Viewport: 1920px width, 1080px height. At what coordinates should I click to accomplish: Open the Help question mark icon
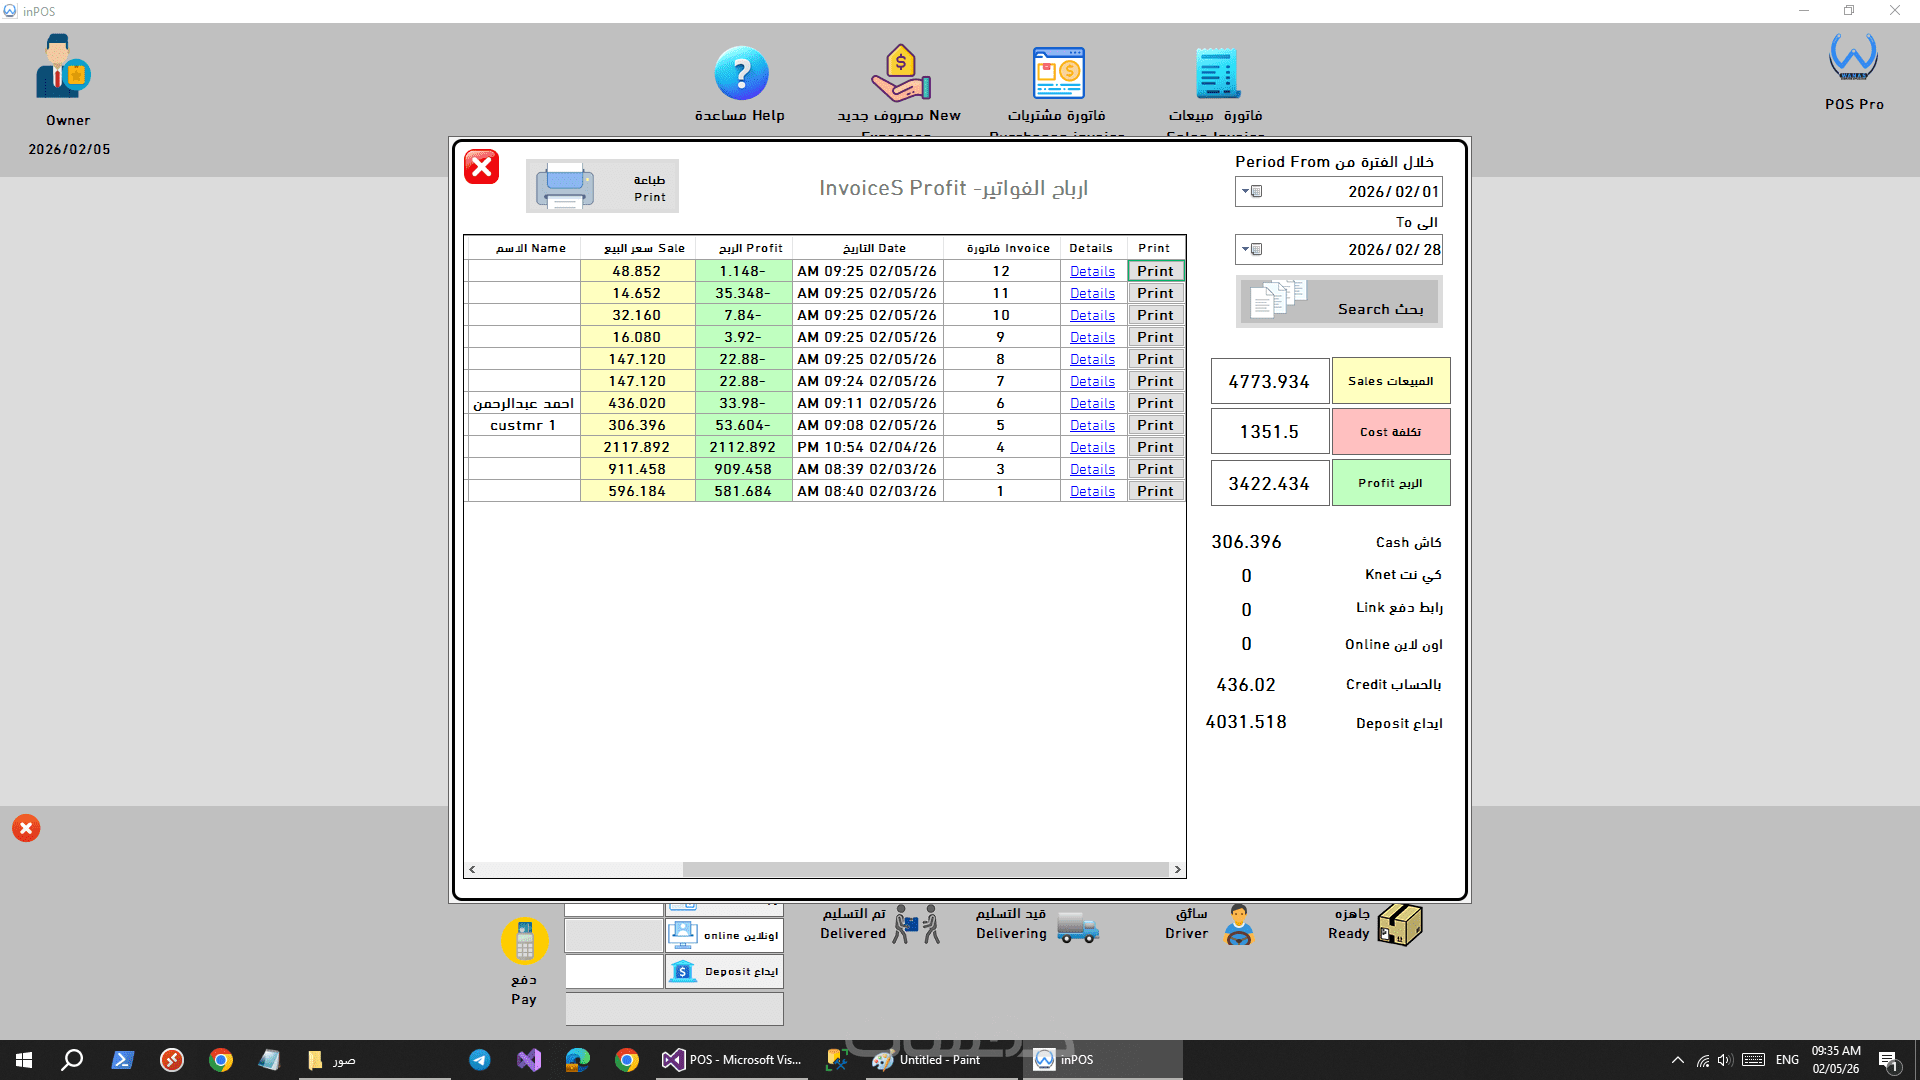[741, 74]
